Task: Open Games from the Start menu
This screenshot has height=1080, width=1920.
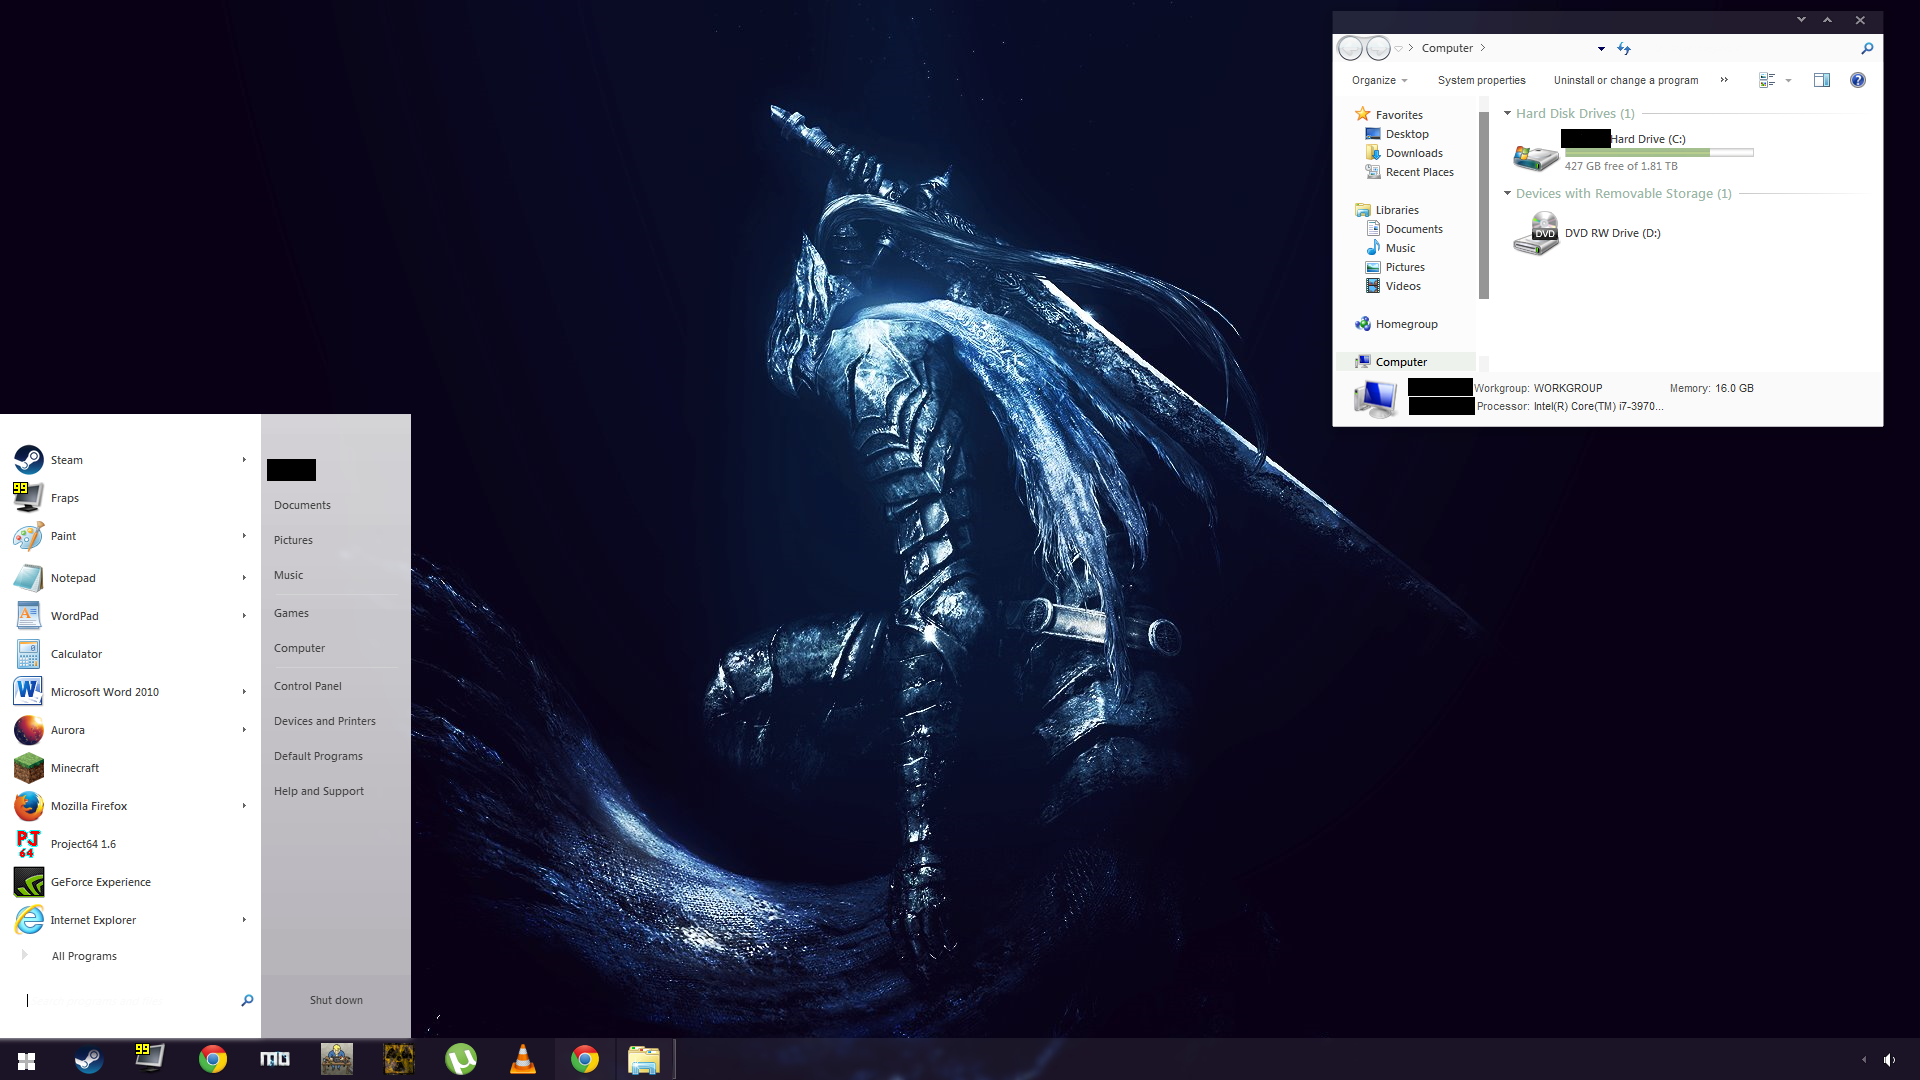Action: coord(291,613)
